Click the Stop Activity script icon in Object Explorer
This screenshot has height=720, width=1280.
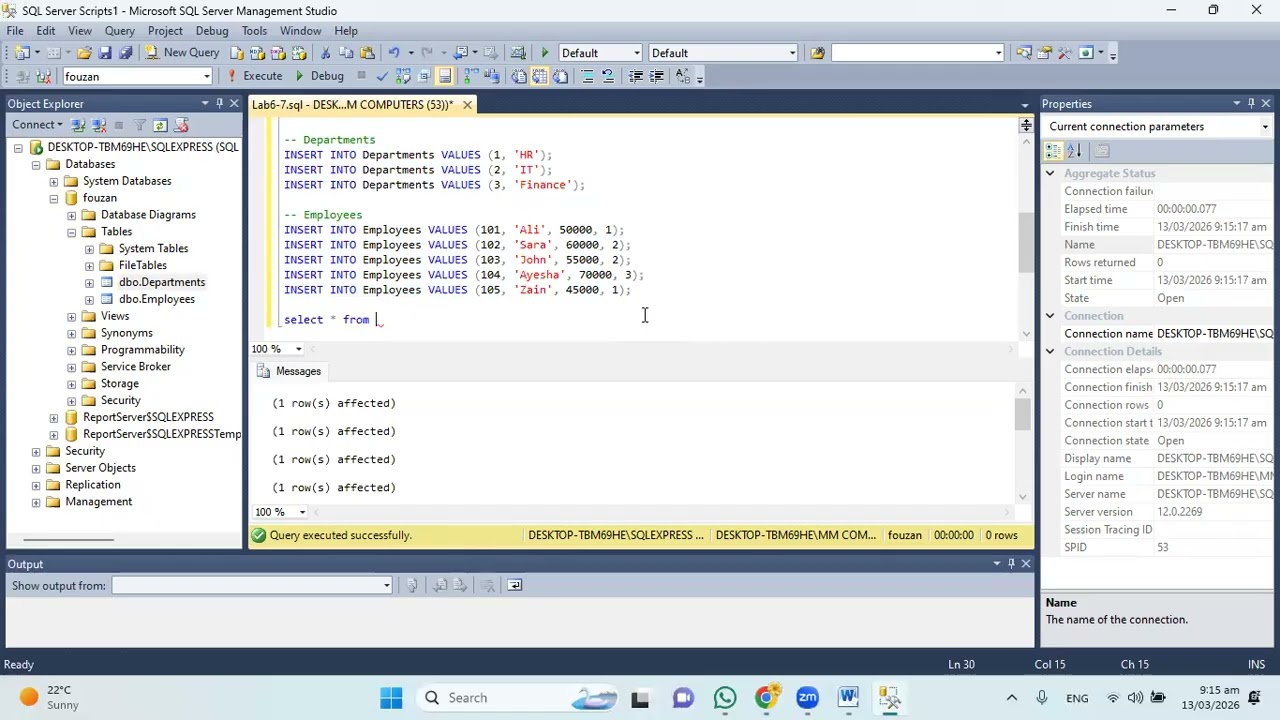(x=181, y=125)
